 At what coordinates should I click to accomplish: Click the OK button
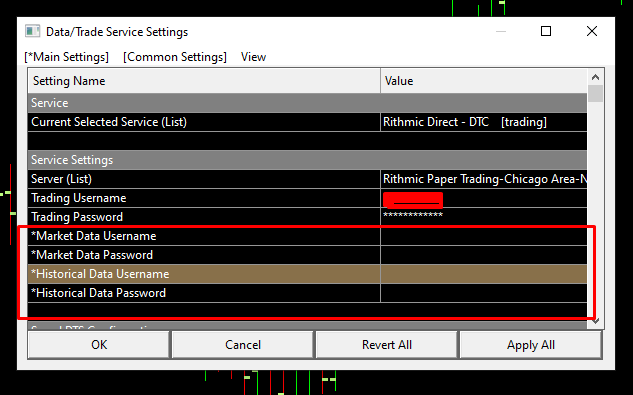point(99,345)
